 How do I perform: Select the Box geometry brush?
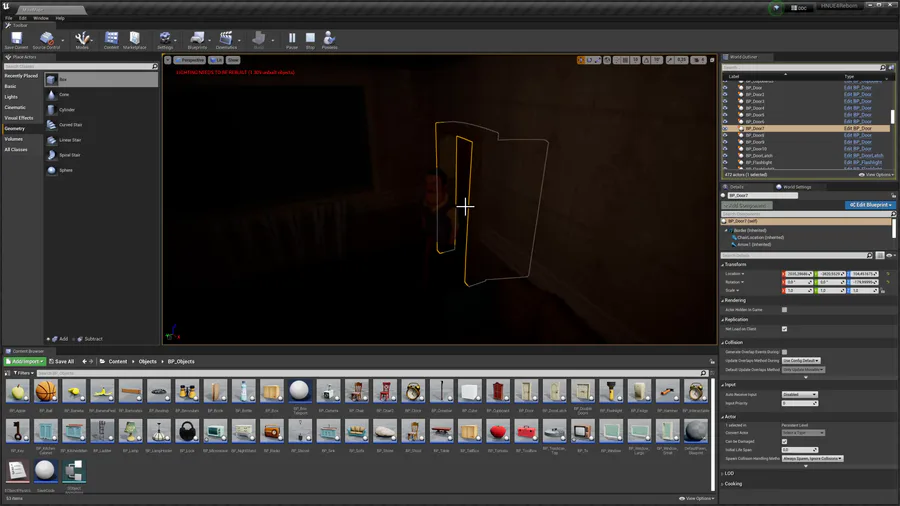pos(101,79)
